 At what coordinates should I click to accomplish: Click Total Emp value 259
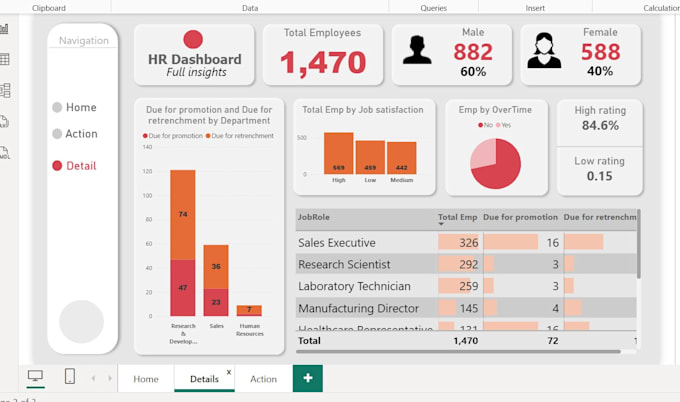pyautogui.click(x=468, y=286)
